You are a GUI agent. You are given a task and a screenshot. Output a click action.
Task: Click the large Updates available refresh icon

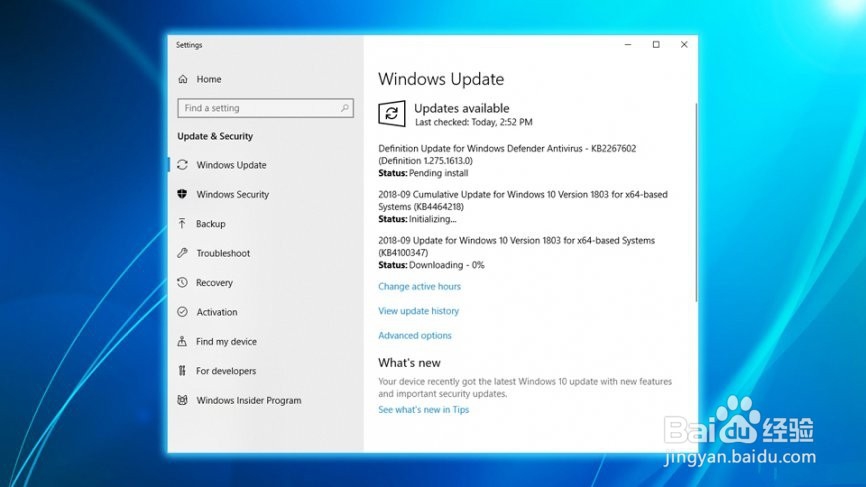click(x=392, y=113)
